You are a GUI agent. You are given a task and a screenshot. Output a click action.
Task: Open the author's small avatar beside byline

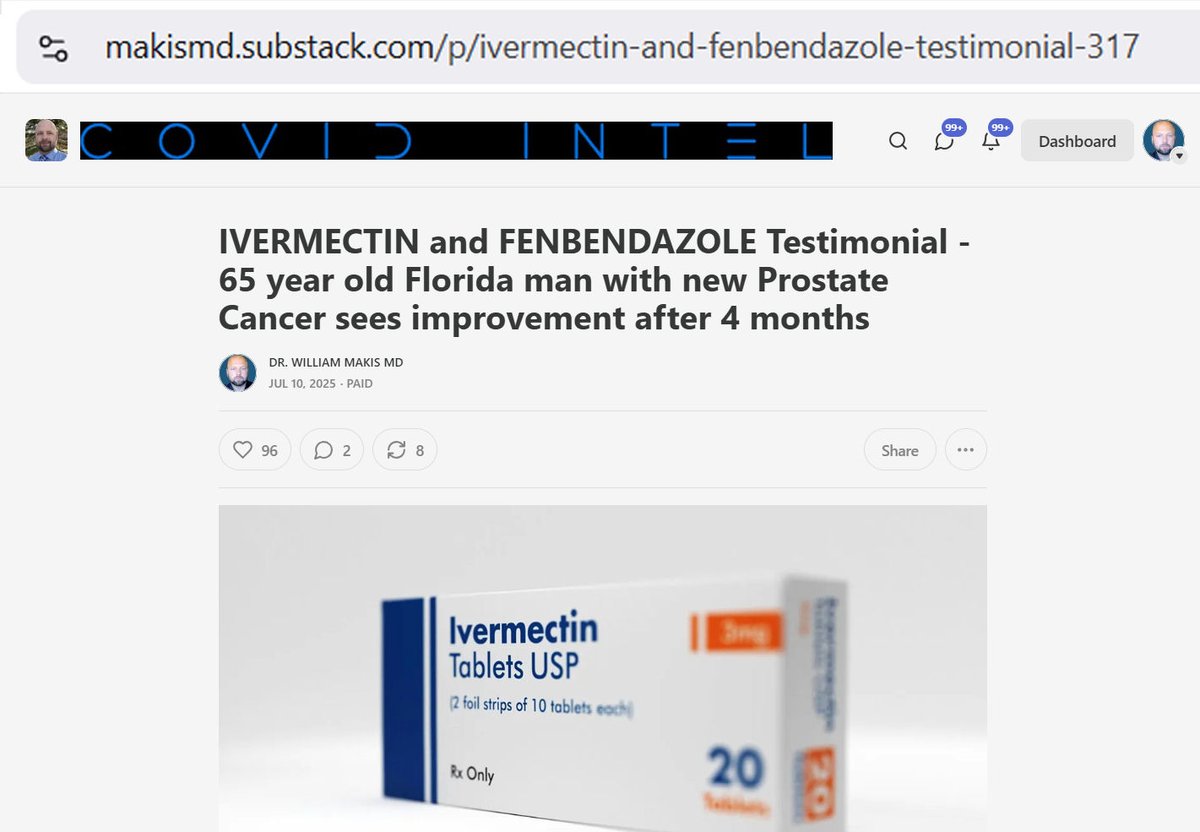[x=238, y=373]
